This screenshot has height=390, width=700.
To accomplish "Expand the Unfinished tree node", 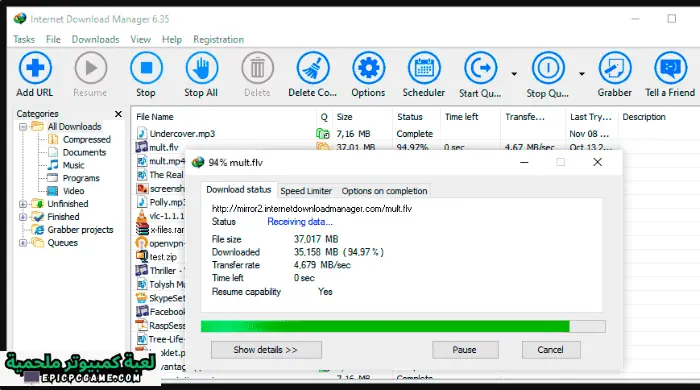I will tap(23, 204).
